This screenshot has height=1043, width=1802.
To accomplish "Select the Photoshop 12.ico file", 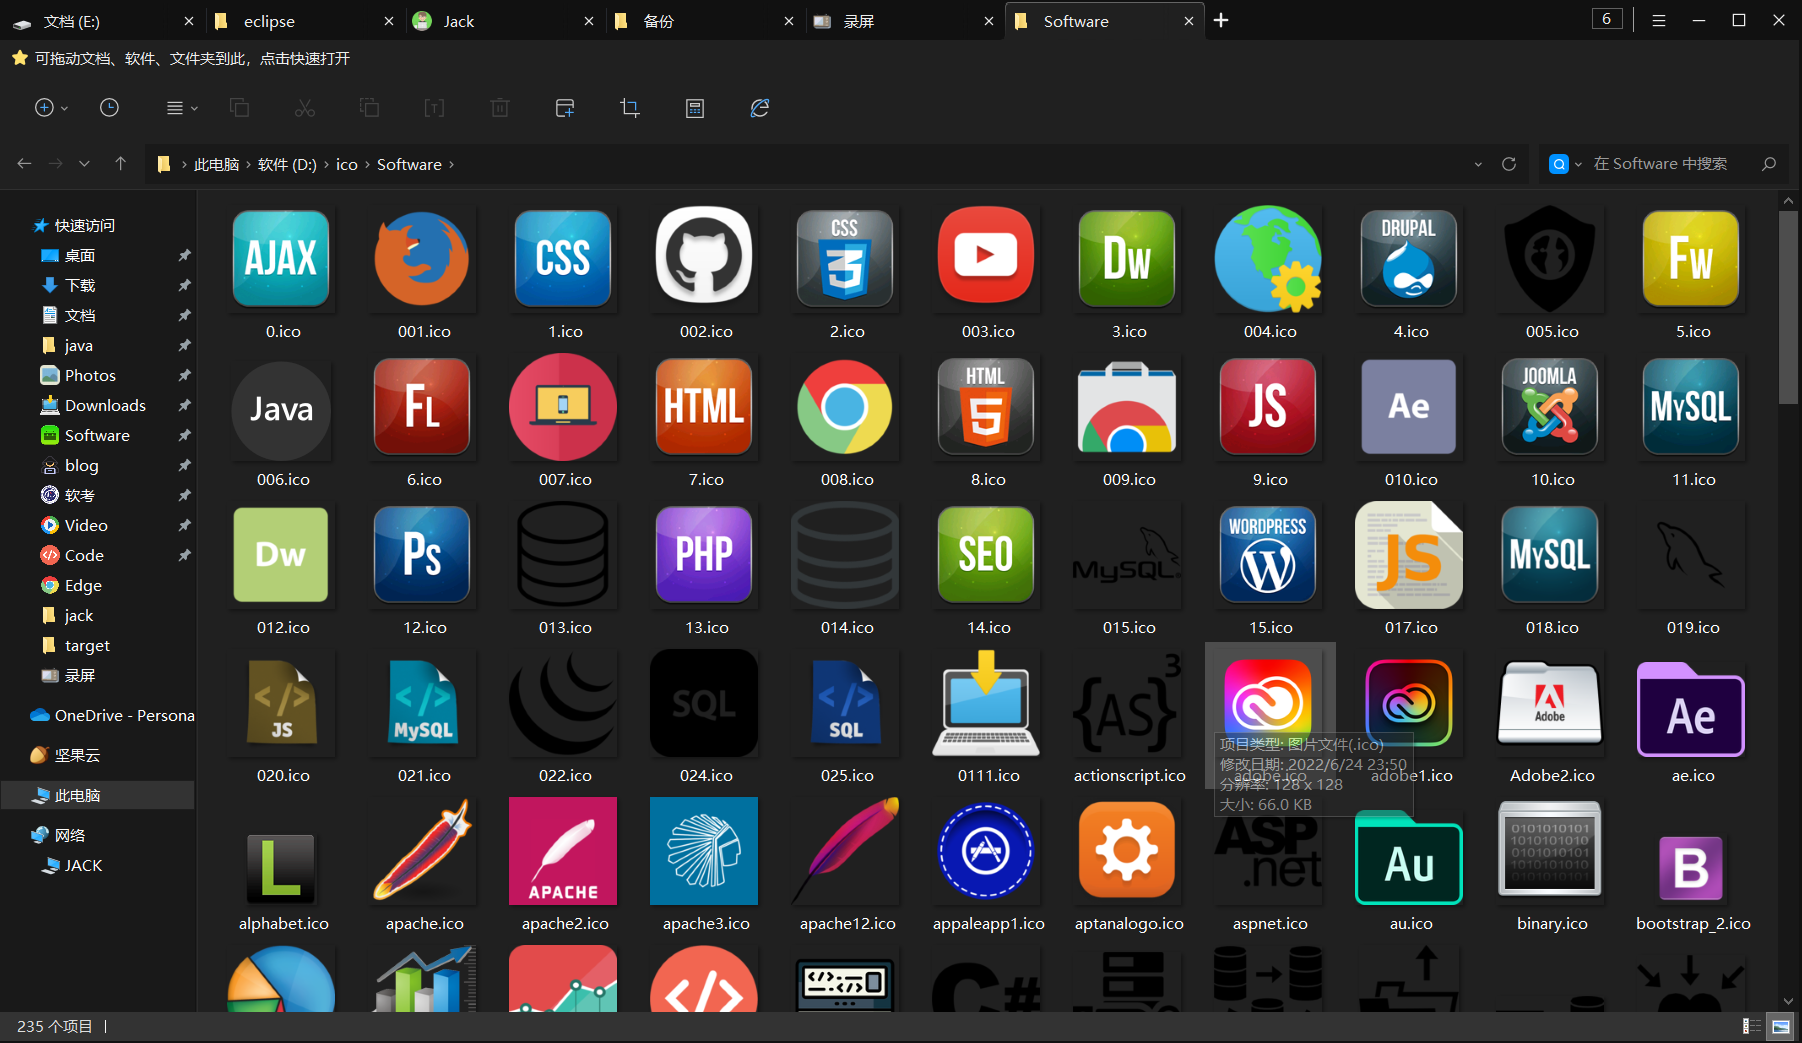I will [423, 570].
